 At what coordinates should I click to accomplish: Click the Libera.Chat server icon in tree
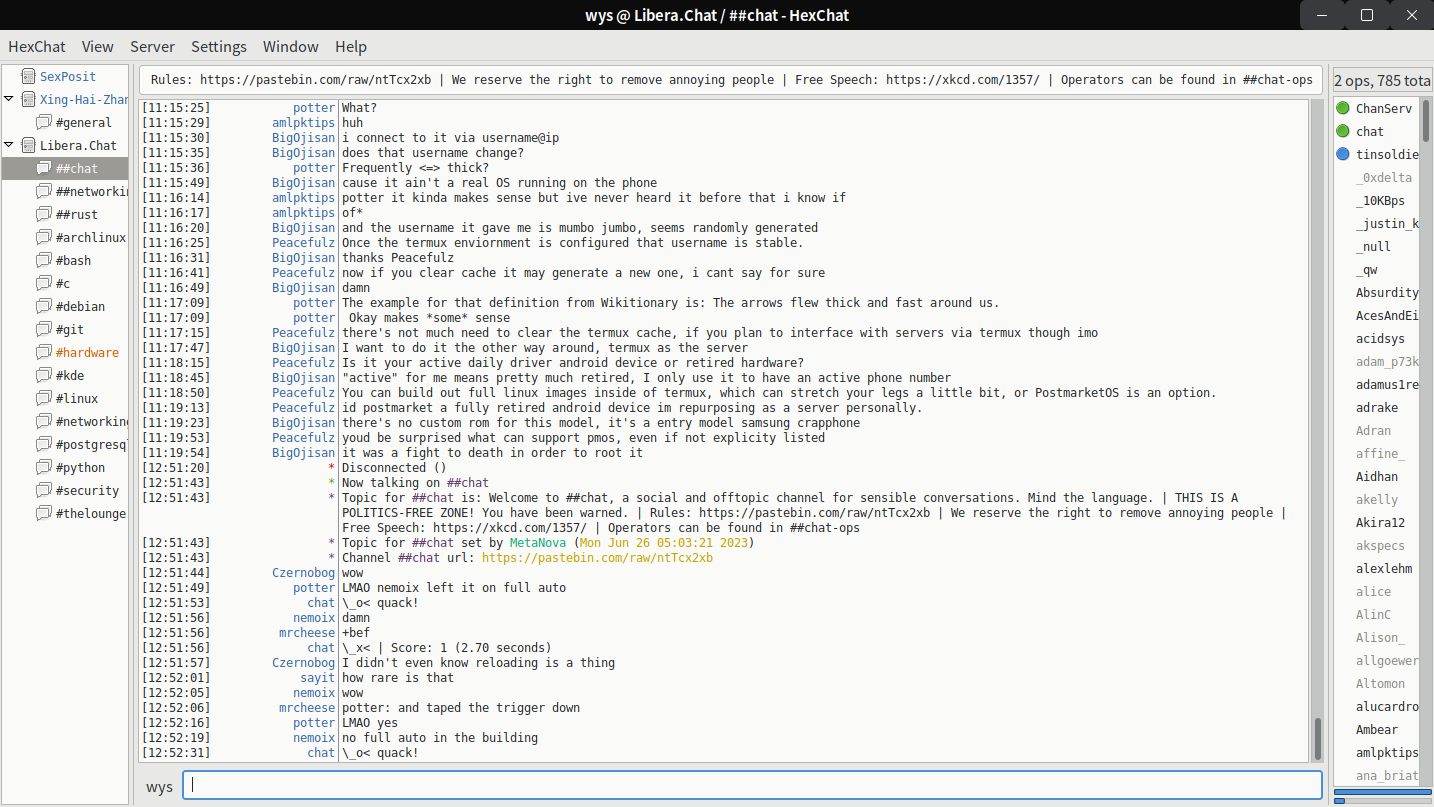26,145
